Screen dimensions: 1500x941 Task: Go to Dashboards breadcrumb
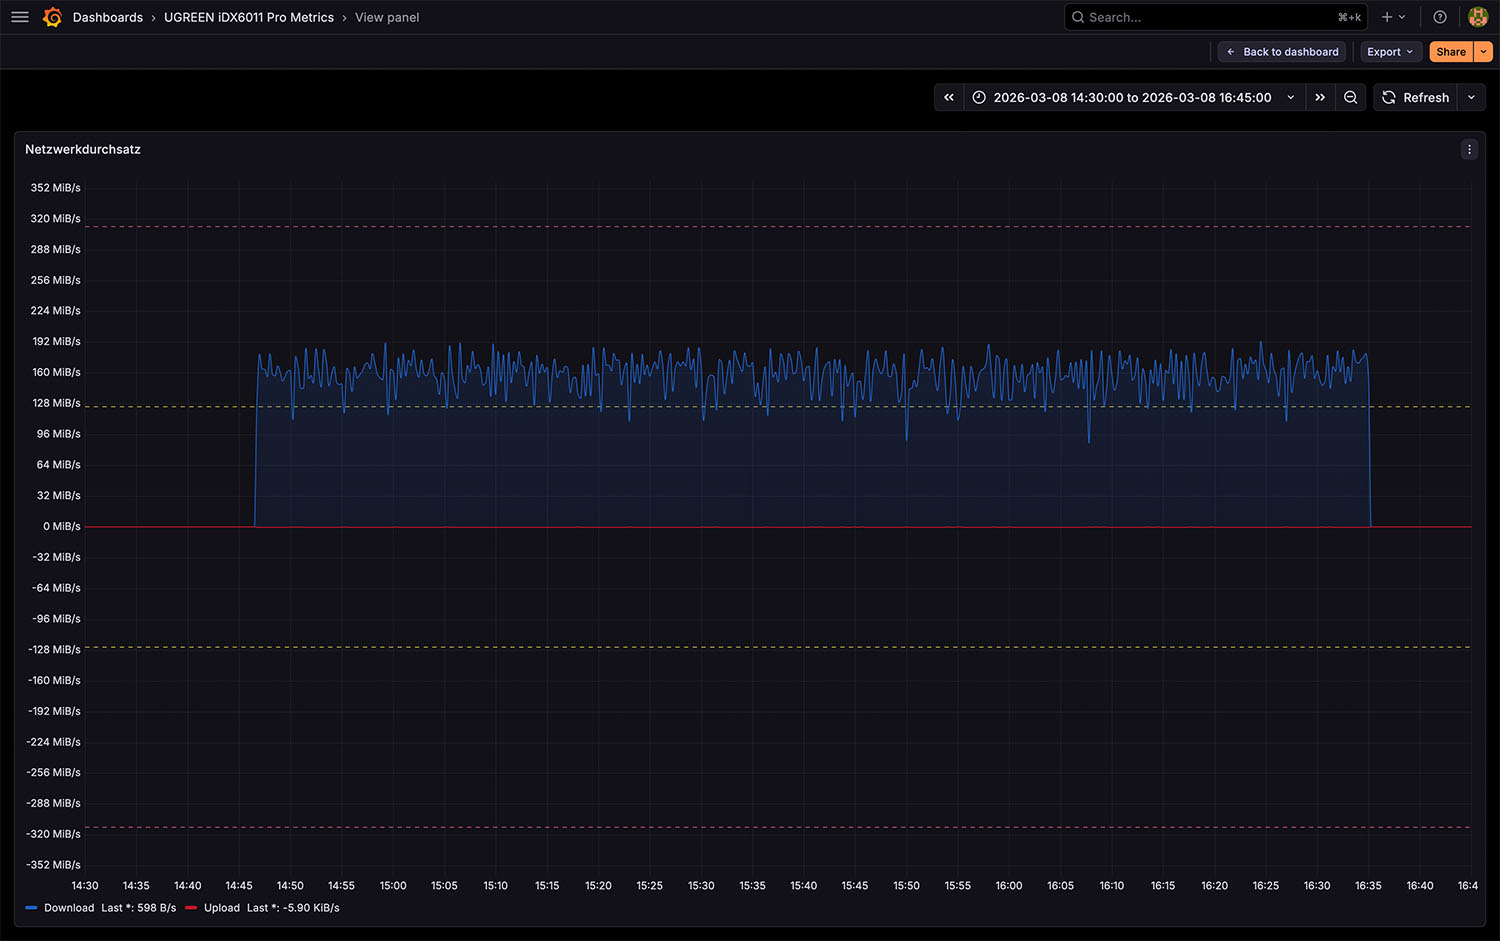coord(108,17)
